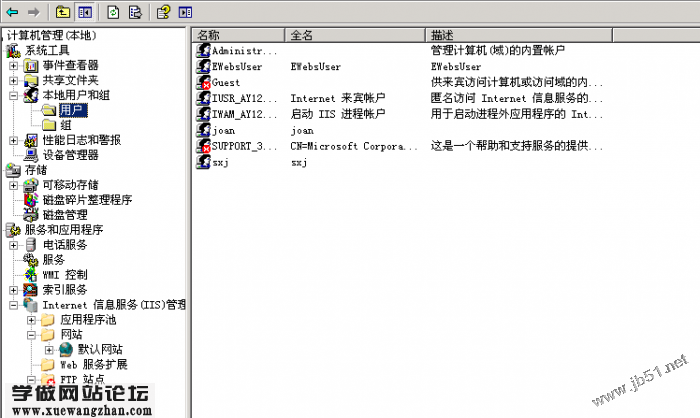The width and height of the screenshot is (700, 418).
Task: Click the Back arrow toolbar icon
Action: [12, 12]
